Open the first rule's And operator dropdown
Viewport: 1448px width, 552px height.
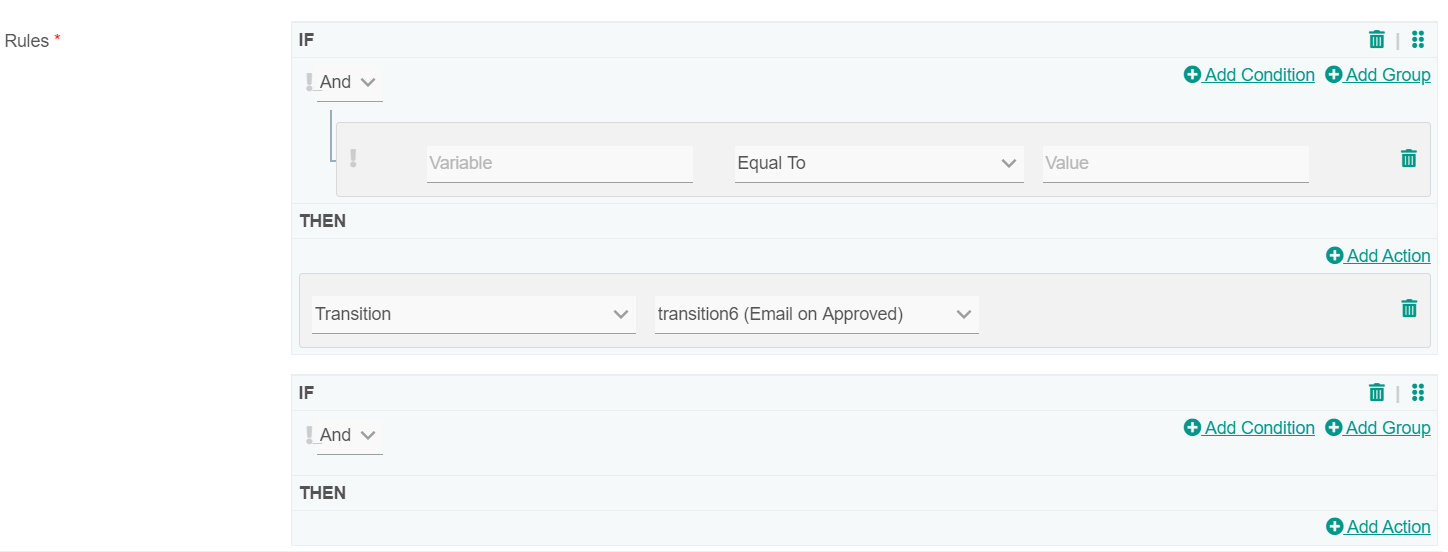pos(349,82)
